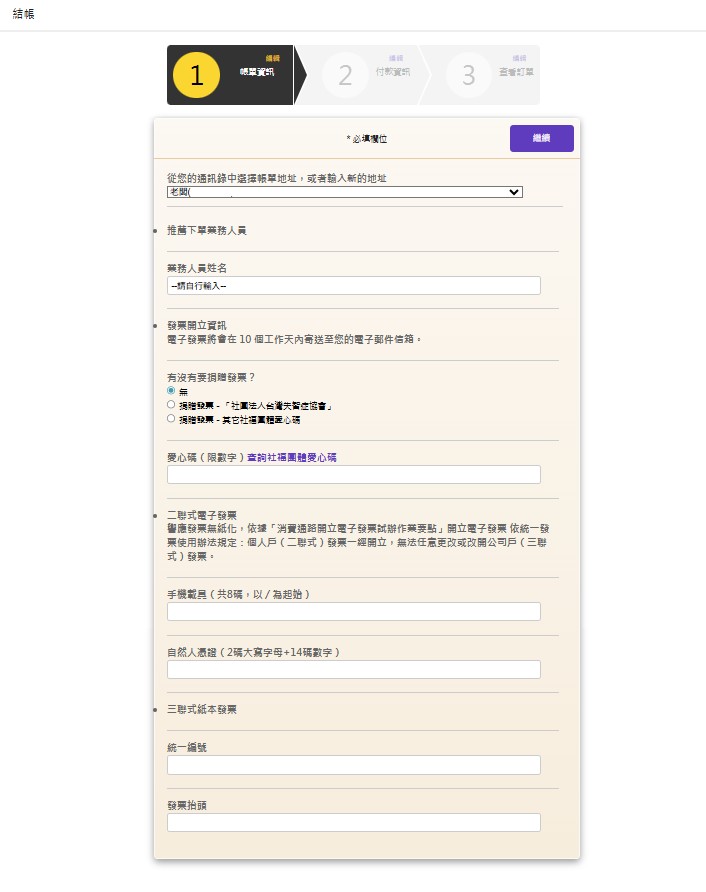Image resolution: width=706 pixels, height=892 pixels.
Task: Select donate invoice 其它社福團體愛心碼 option
Action: click(x=171, y=419)
